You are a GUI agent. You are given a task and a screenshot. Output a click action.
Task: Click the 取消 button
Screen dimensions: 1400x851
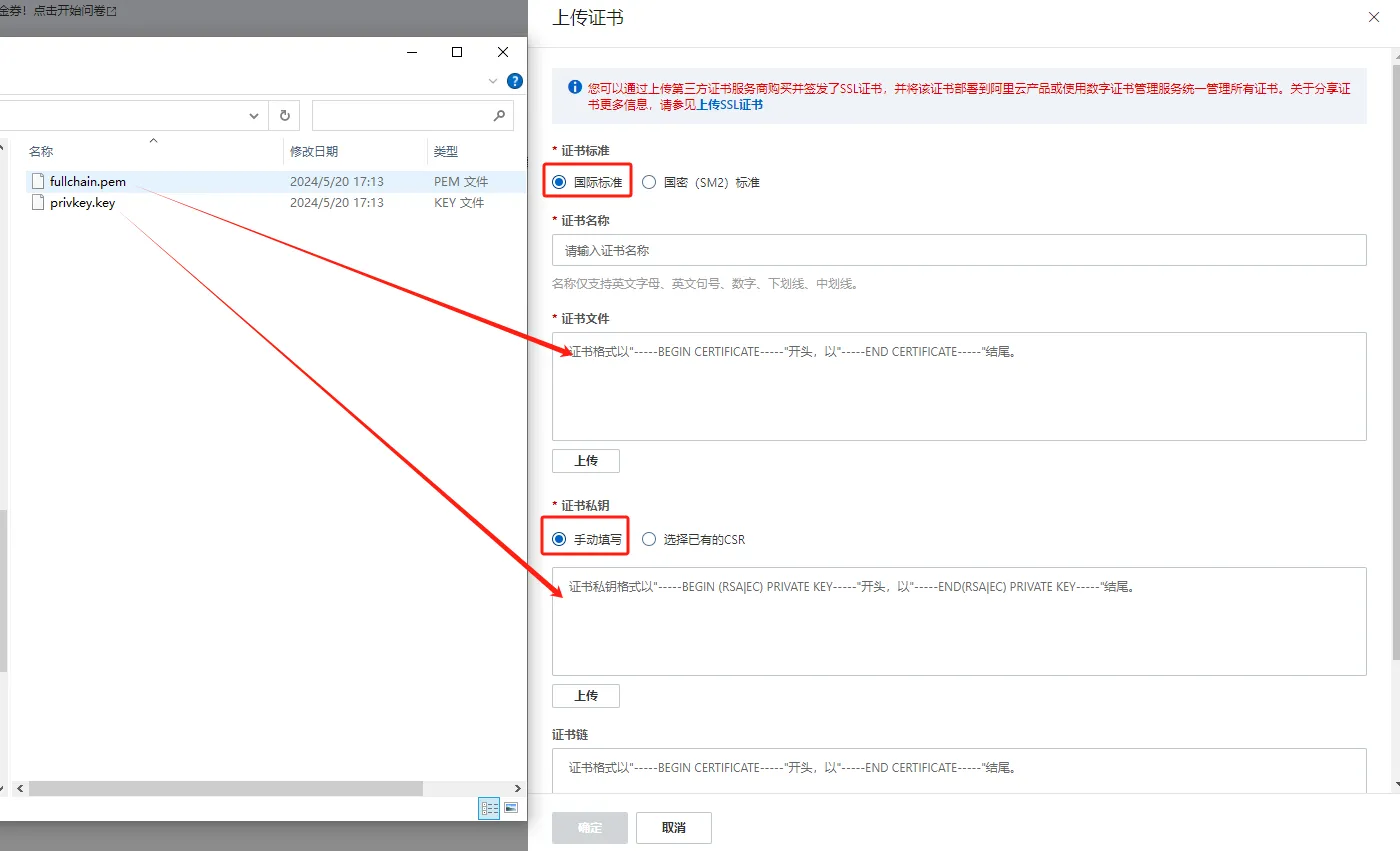tap(674, 828)
